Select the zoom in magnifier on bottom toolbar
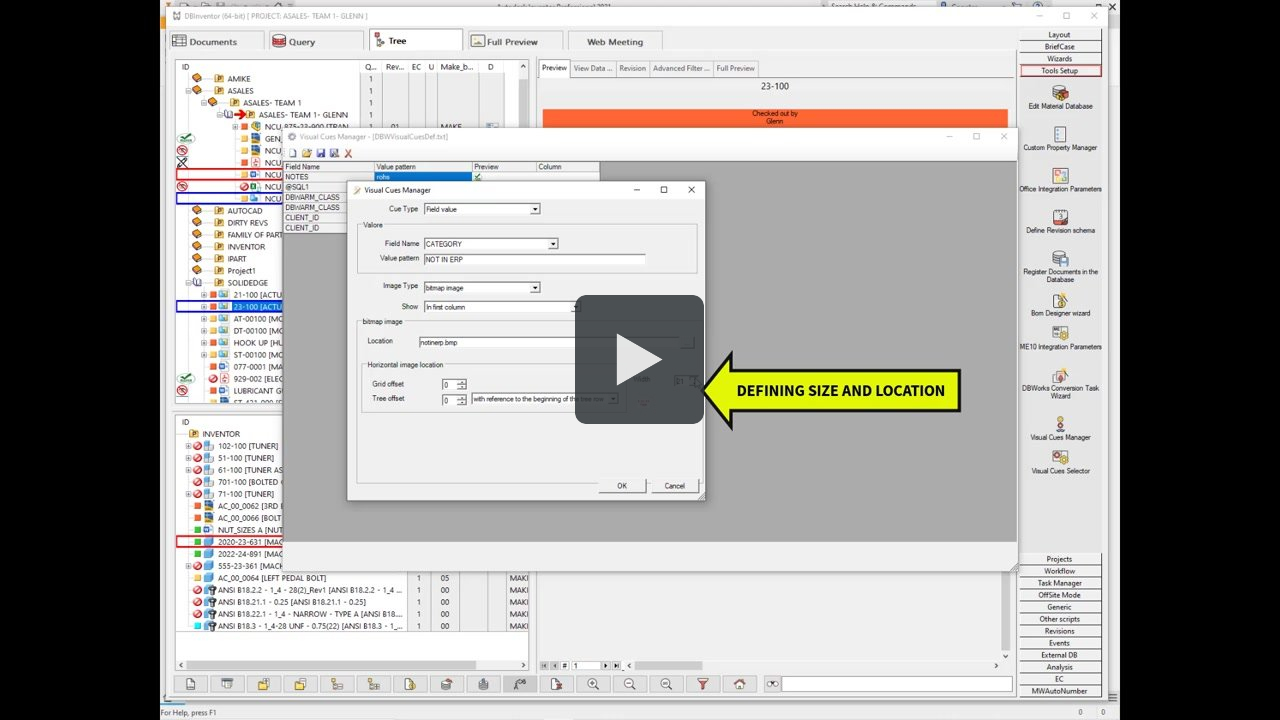Screen dimensions: 1280x720 coord(593,684)
